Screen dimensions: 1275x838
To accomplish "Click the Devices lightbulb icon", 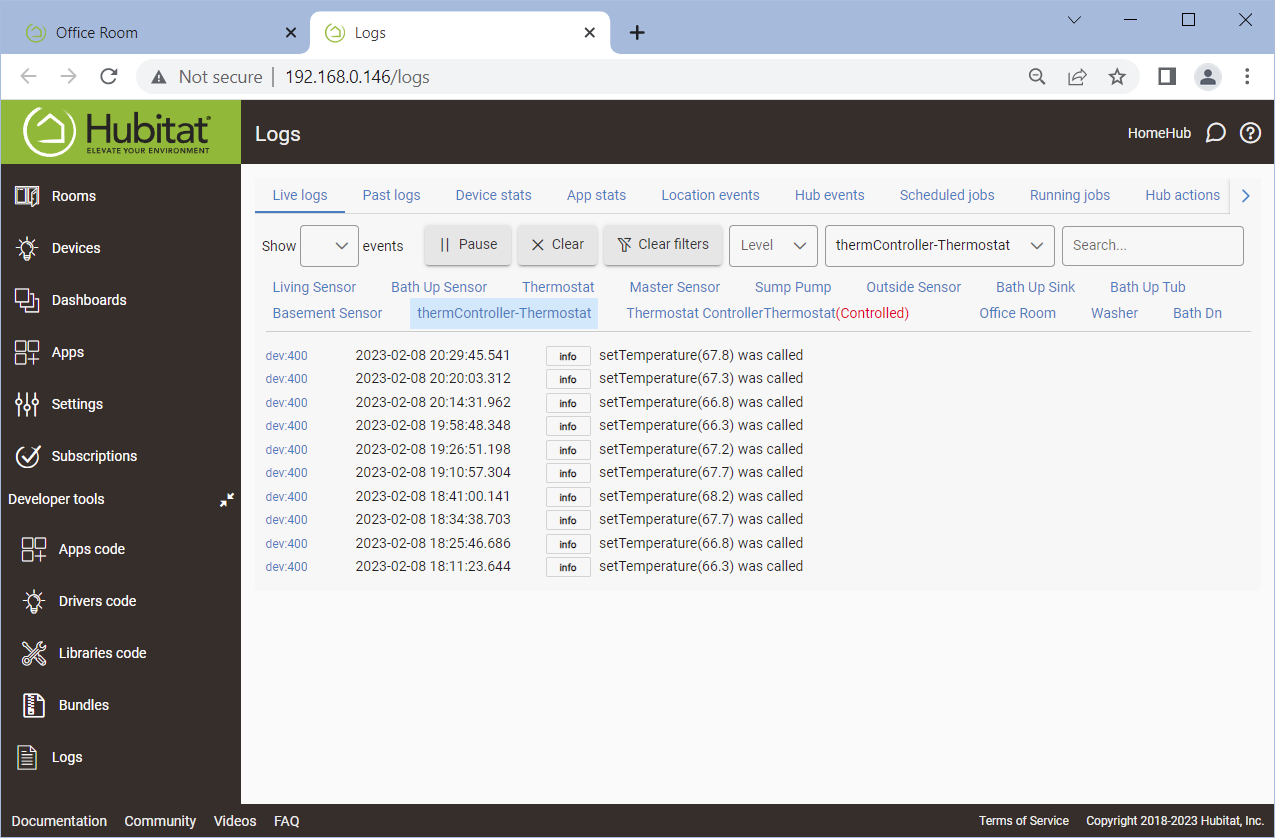I will point(27,248).
